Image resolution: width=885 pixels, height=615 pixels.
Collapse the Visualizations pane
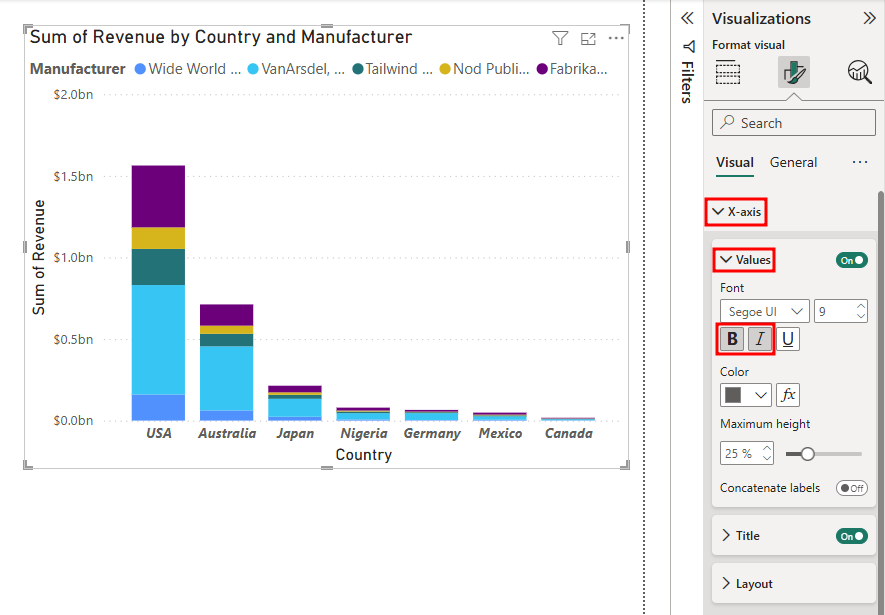pos(869,18)
